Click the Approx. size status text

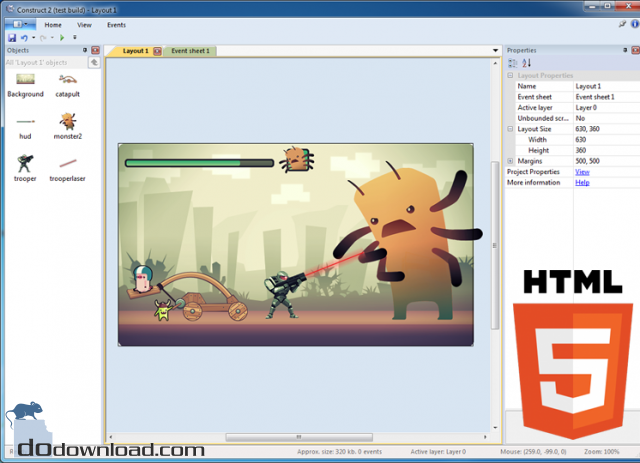340,452
